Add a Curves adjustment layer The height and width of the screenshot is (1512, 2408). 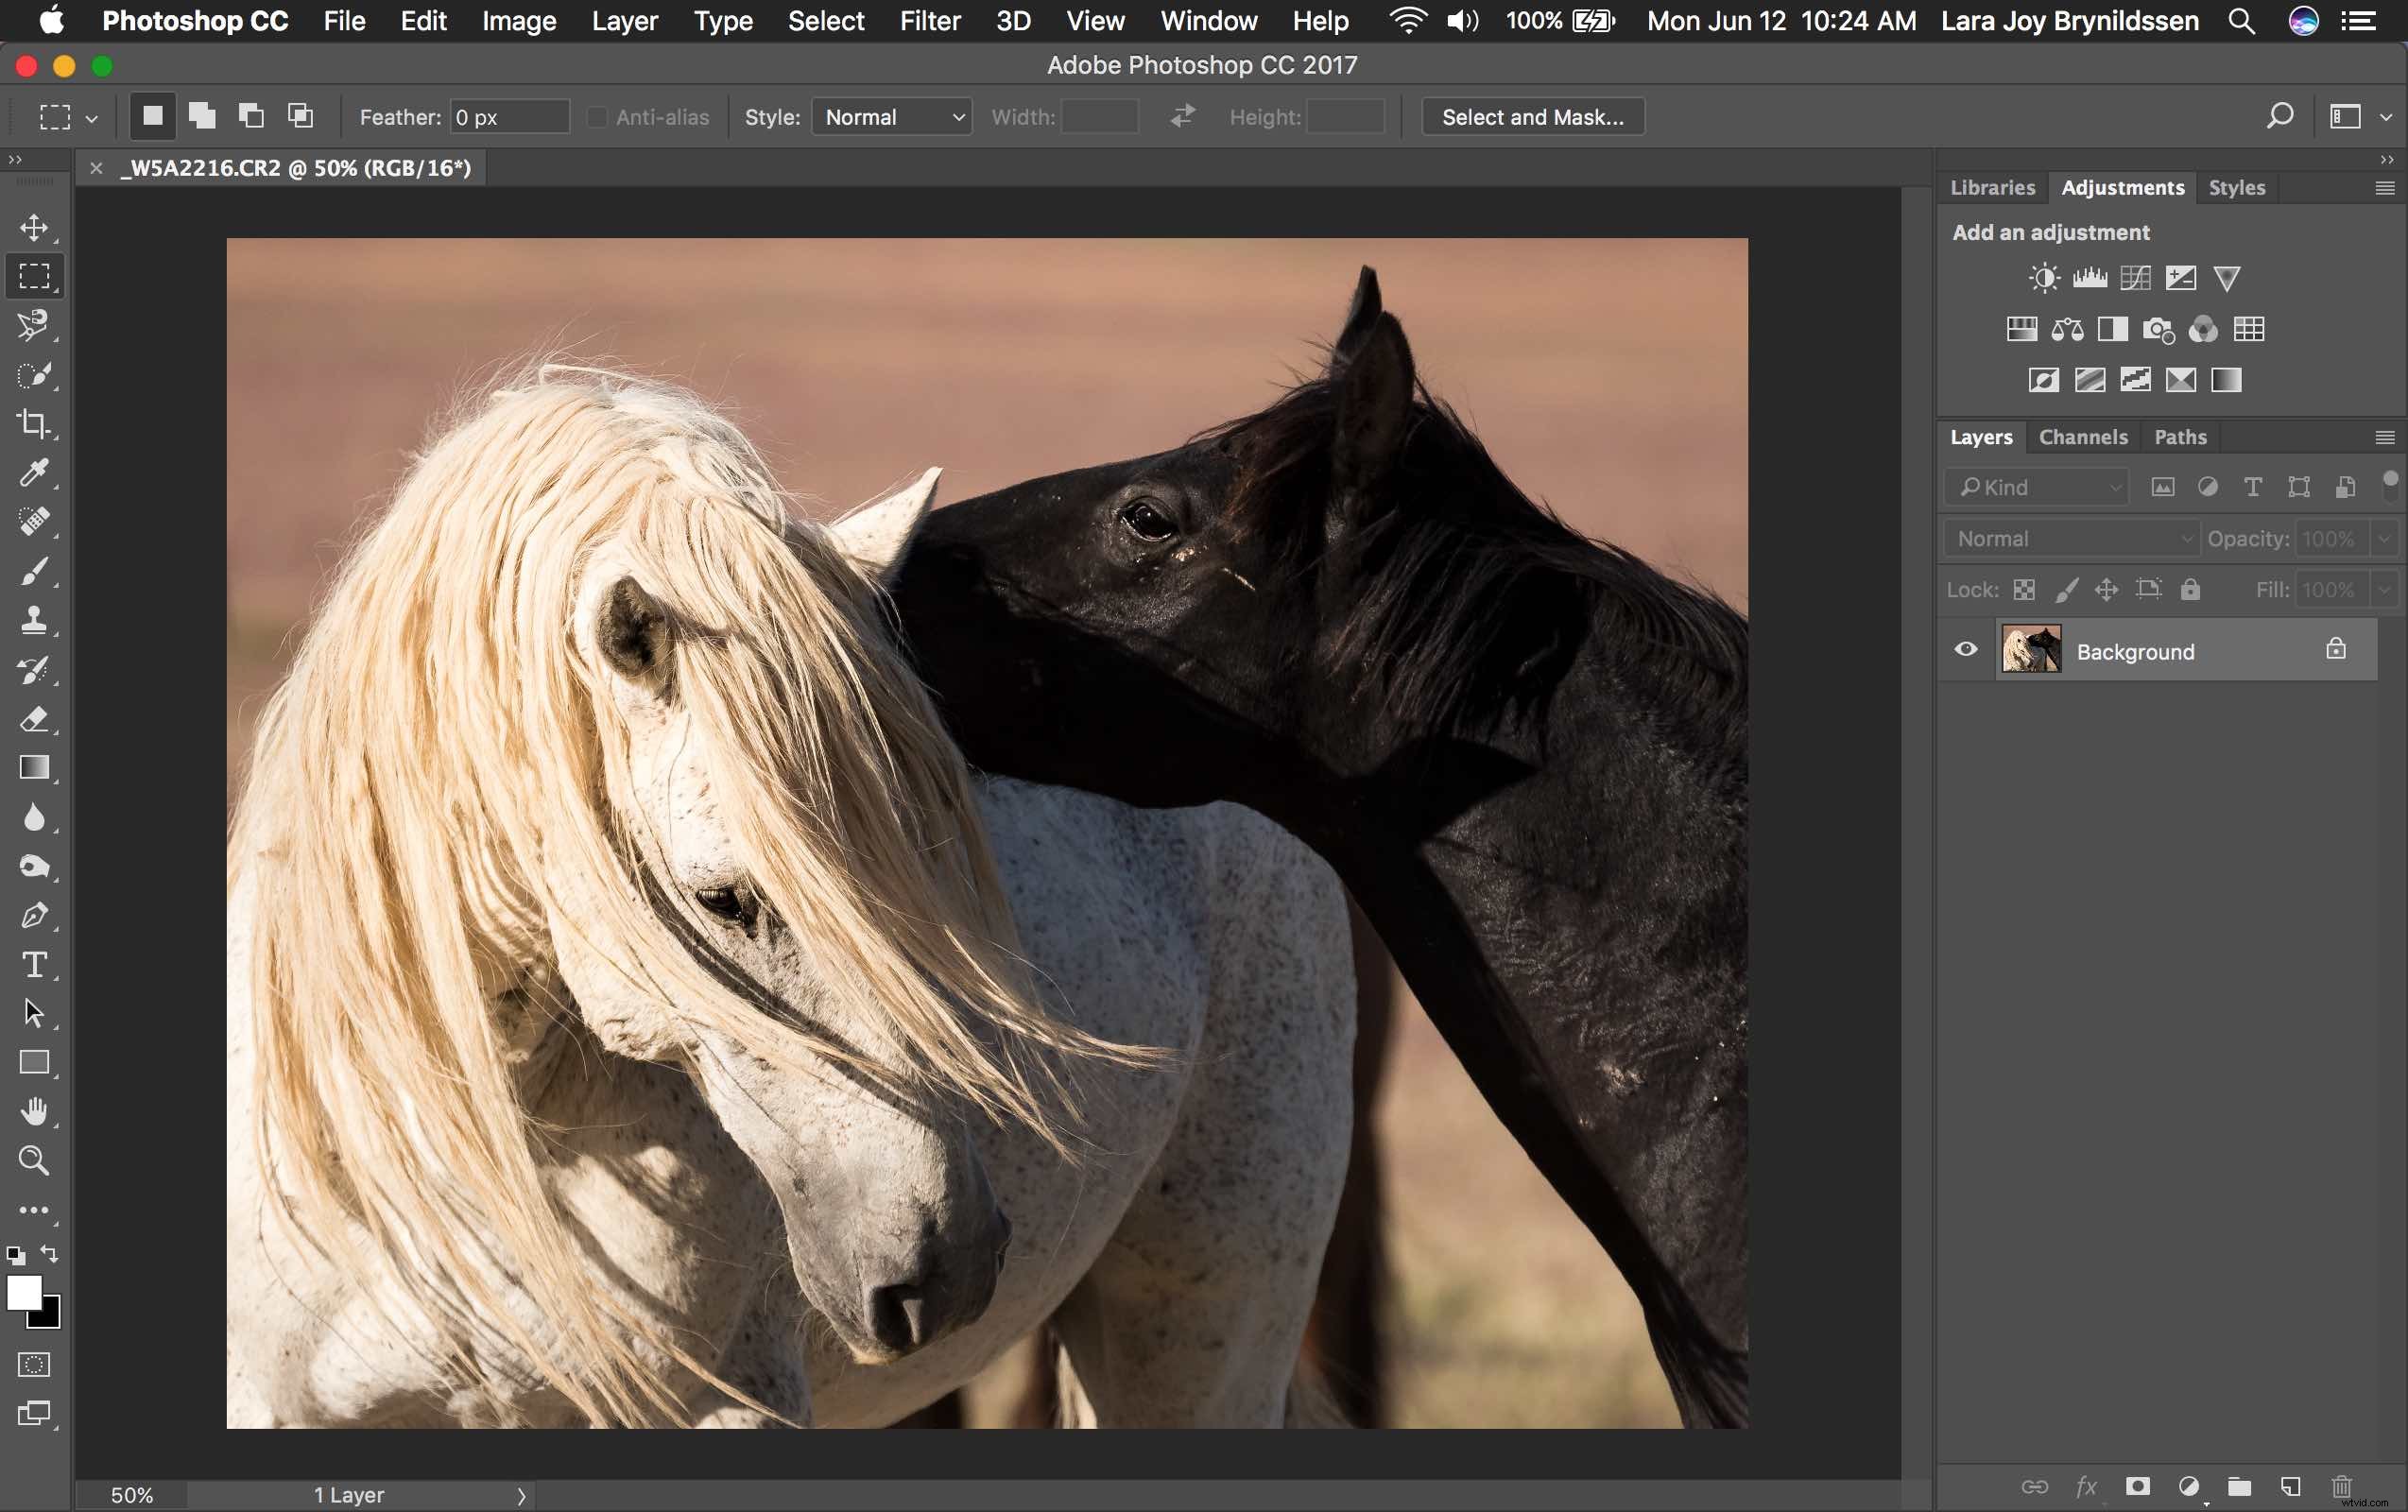(x=2135, y=277)
